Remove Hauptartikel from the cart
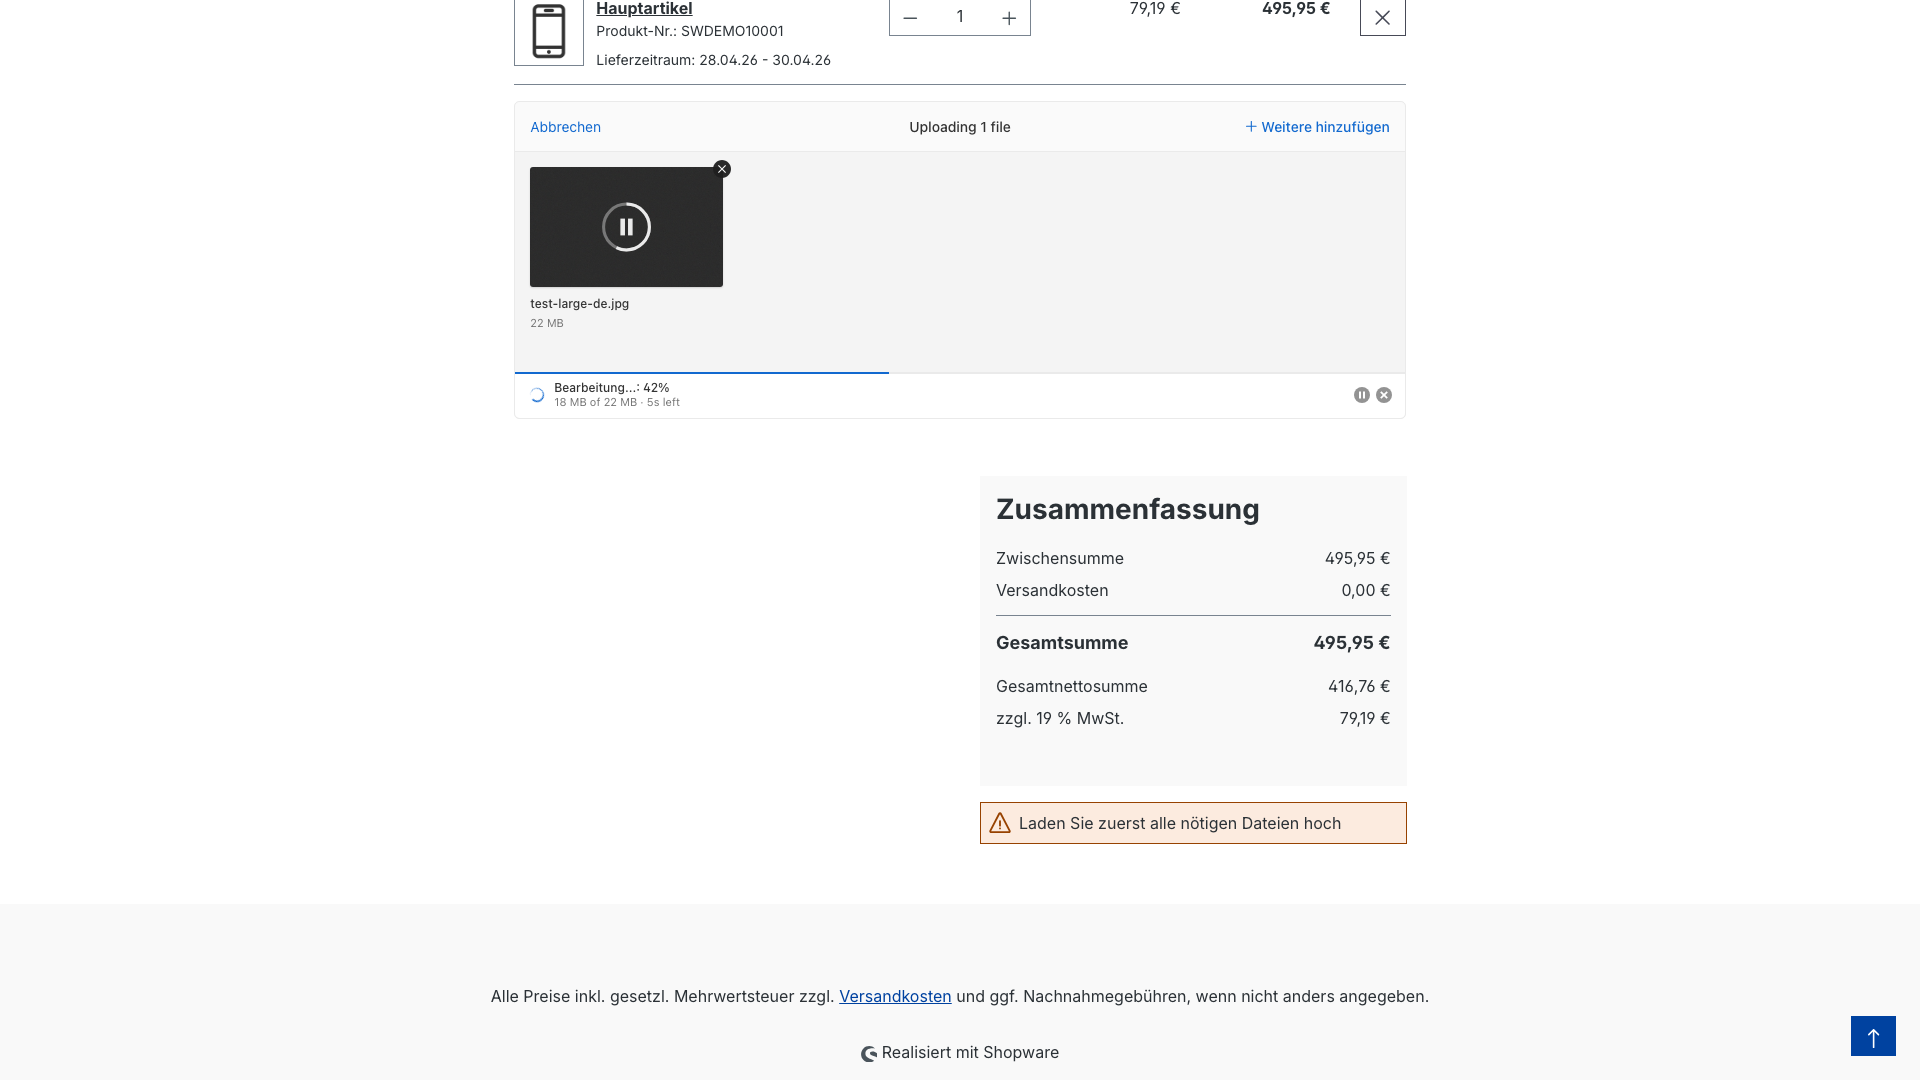 pyautogui.click(x=1382, y=18)
